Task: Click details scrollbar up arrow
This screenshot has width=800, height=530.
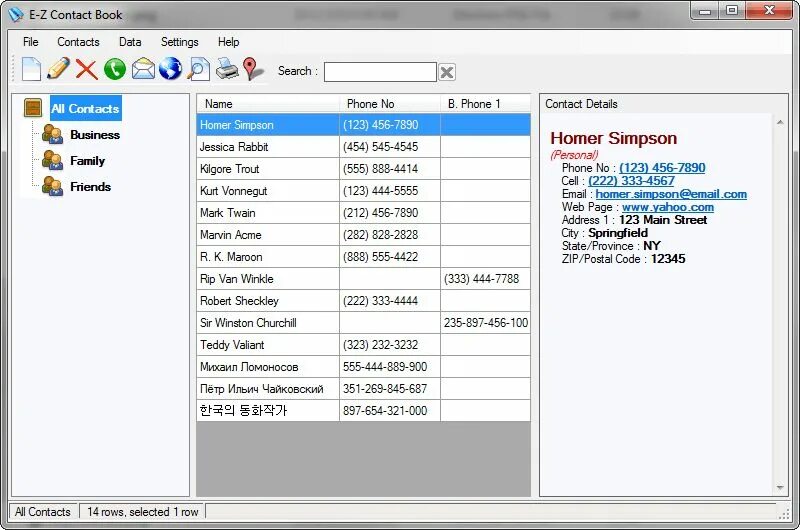Action: click(780, 122)
